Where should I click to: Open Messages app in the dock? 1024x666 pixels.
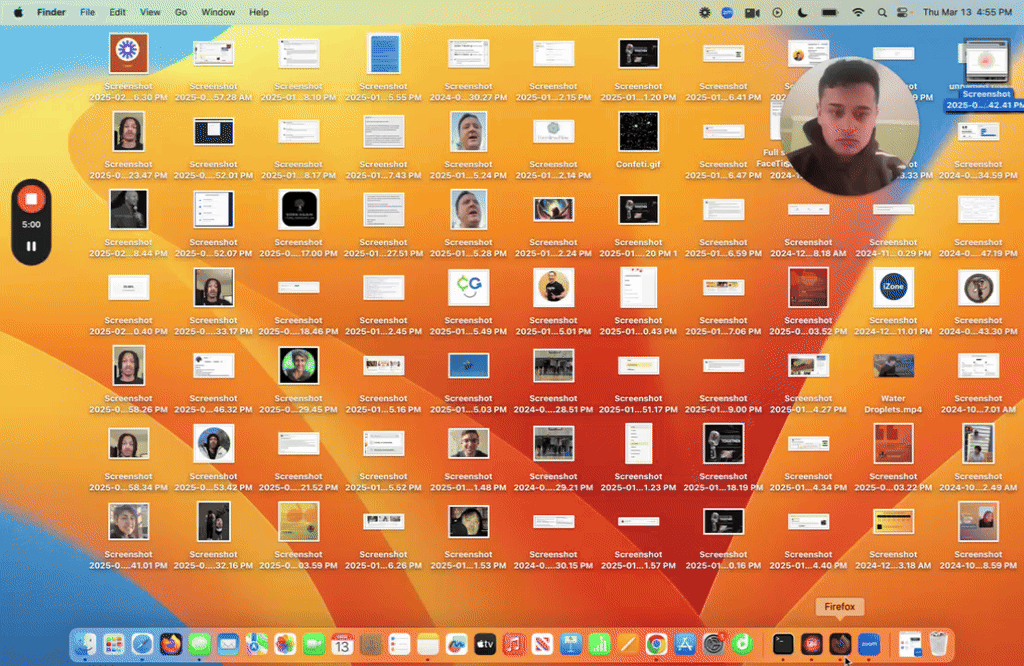(x=199, y=644)
